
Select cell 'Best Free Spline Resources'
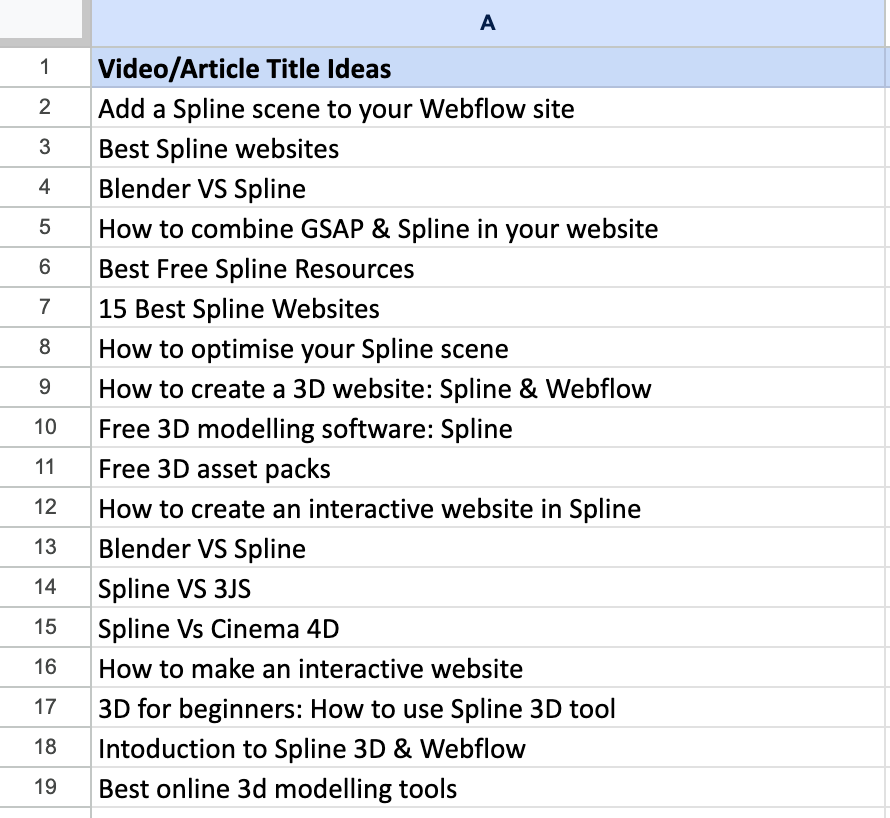(490, 267)
